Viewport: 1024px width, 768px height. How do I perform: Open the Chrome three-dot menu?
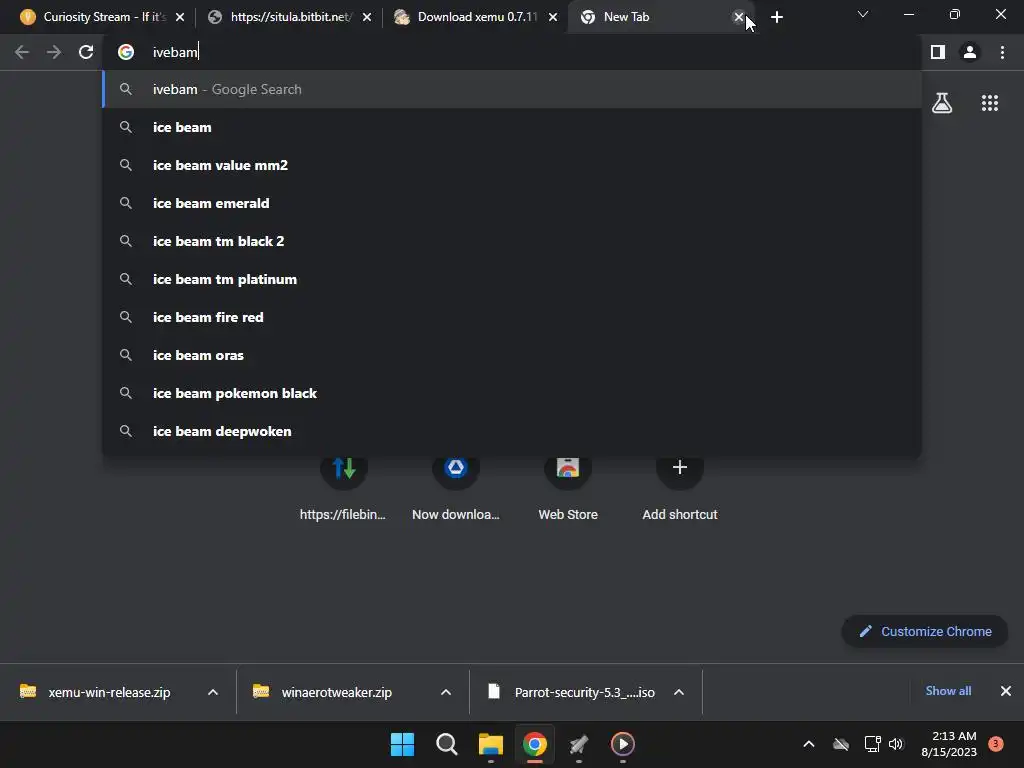click(1002, 52)
